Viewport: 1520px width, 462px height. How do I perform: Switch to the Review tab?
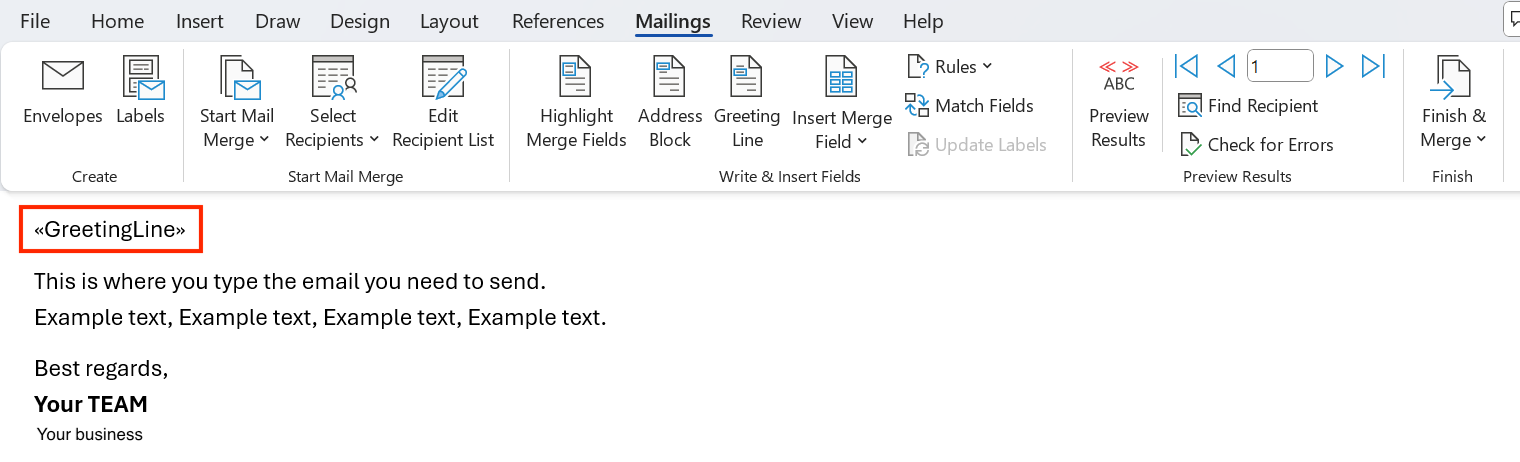point(771,21)
